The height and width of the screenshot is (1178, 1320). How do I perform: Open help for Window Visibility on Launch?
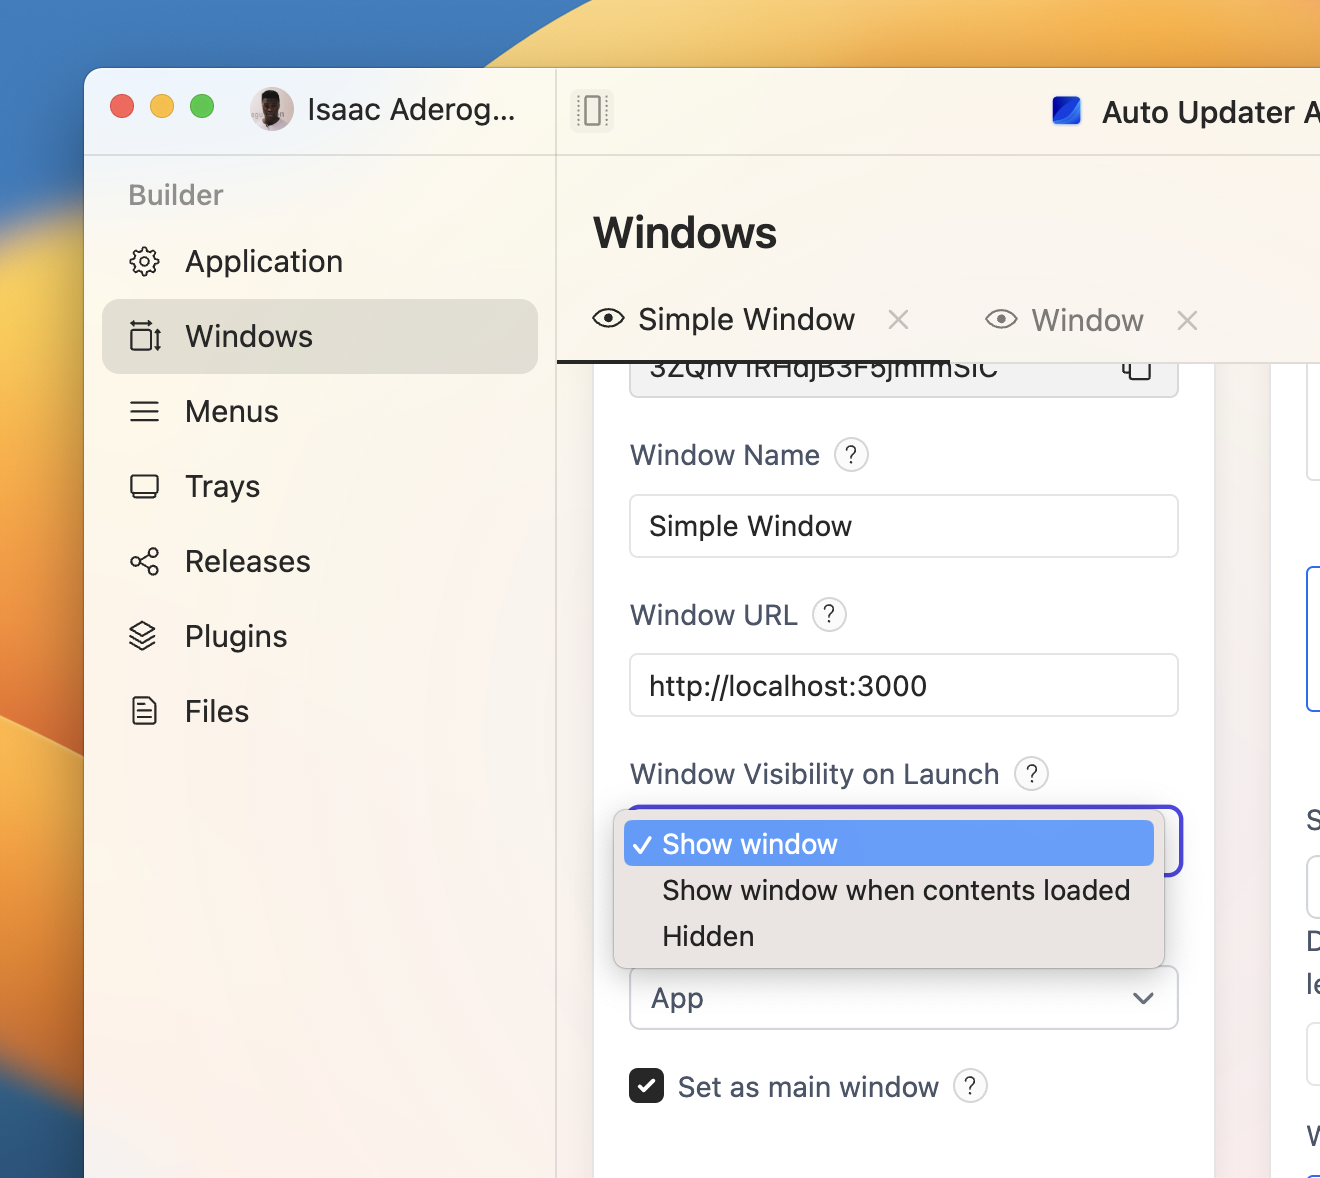pyautogui.click(x=1031, y=773)
